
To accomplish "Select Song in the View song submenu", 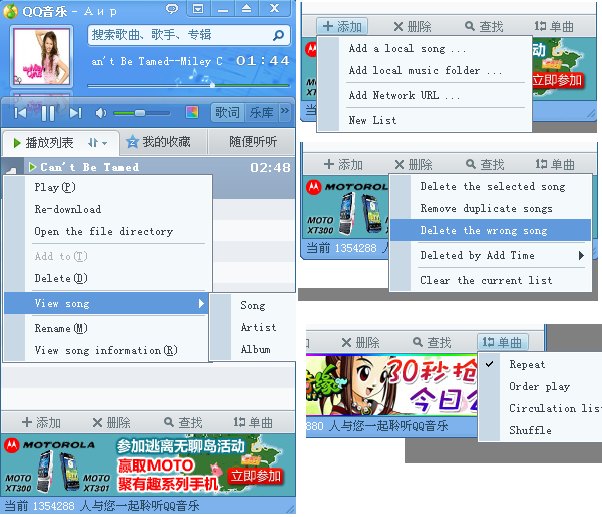I will [x=253, y=306].
